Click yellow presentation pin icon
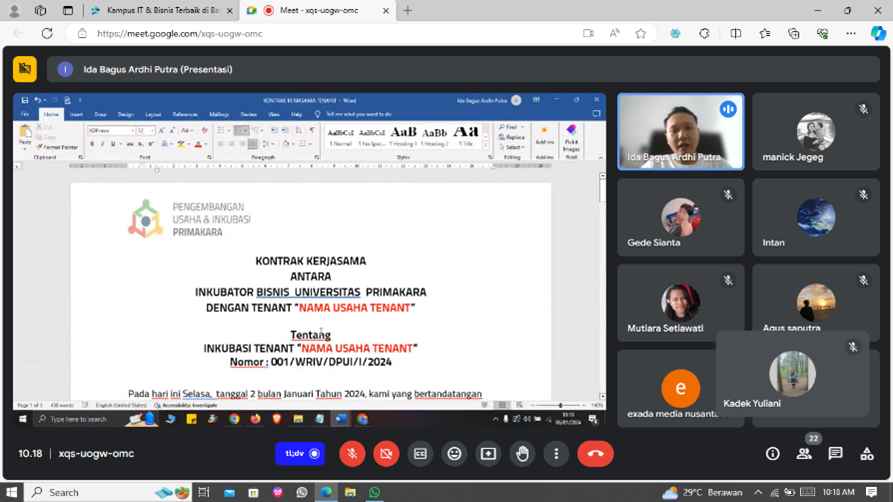Viewport: 893px width, 502px height. pos(25,69)
